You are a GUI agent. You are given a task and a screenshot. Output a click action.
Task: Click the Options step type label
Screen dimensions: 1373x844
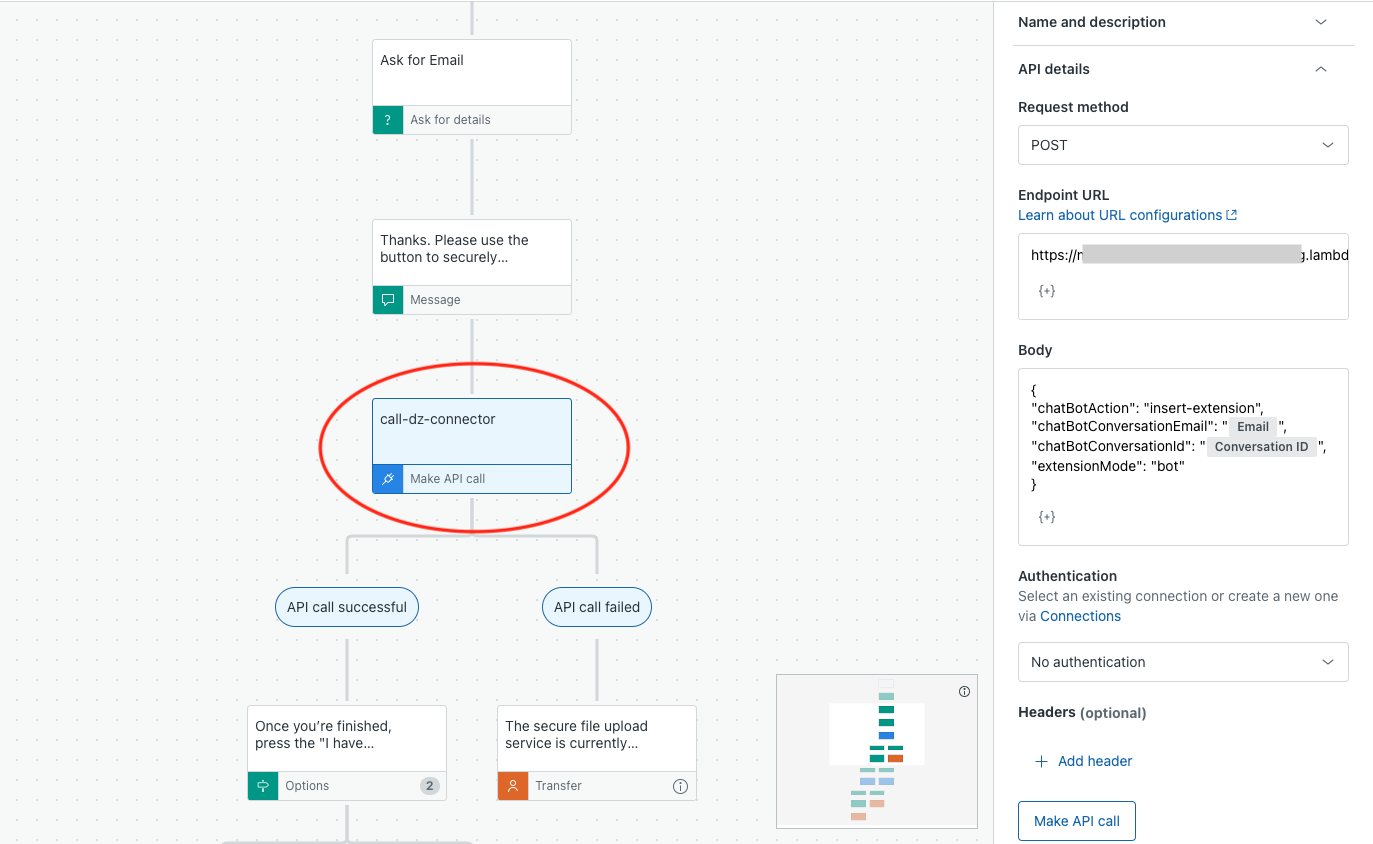tap(307, 786)
